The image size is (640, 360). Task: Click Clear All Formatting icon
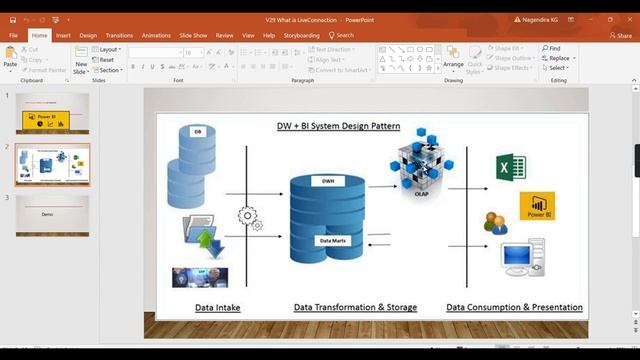click(x=231, y=53)
